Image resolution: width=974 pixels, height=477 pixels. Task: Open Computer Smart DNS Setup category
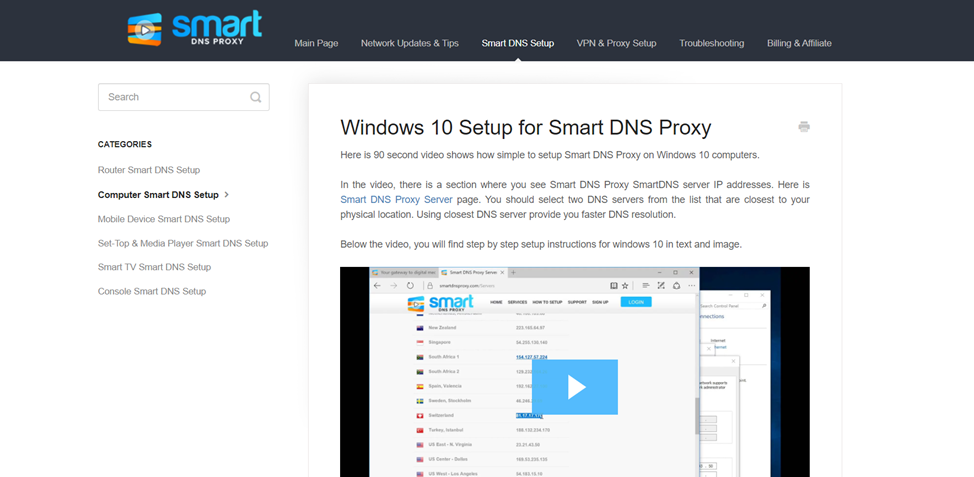(158, 194)
